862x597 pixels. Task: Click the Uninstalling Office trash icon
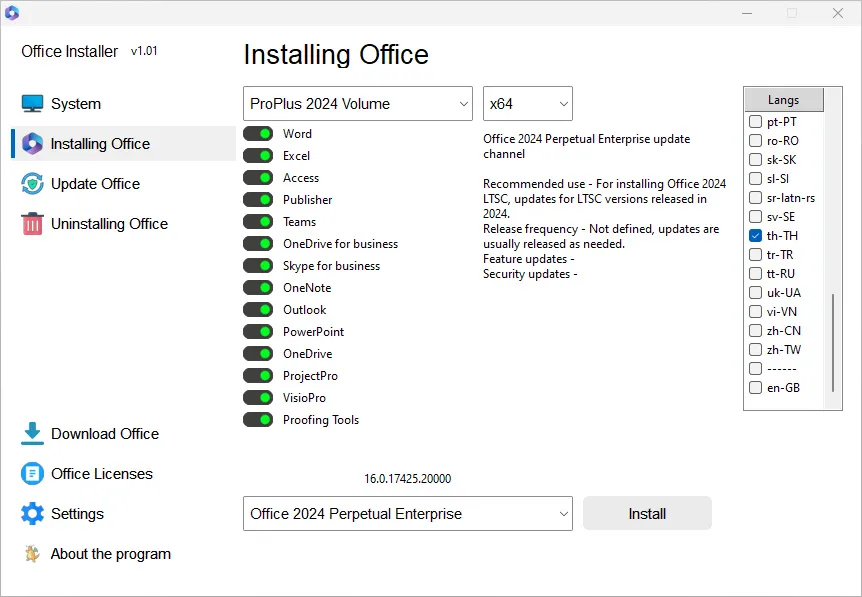(32, 224)
